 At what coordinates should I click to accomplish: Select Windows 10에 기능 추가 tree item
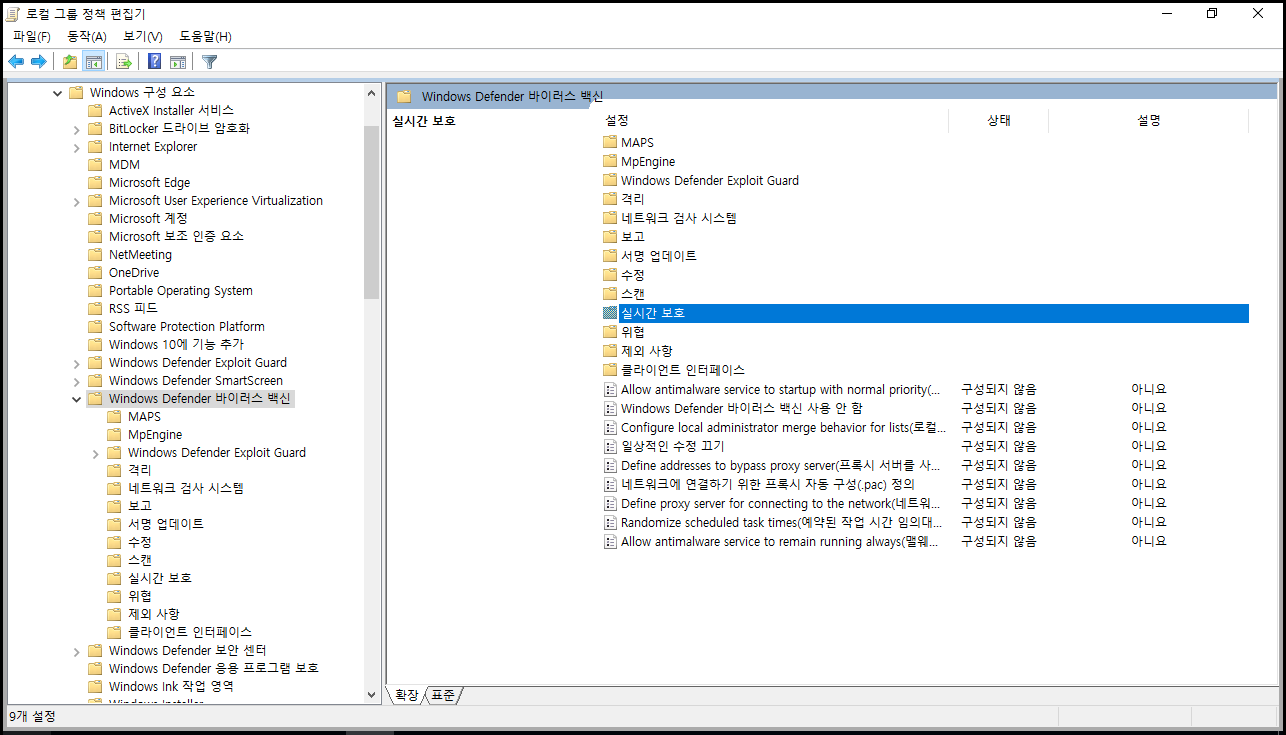(176, 345)
